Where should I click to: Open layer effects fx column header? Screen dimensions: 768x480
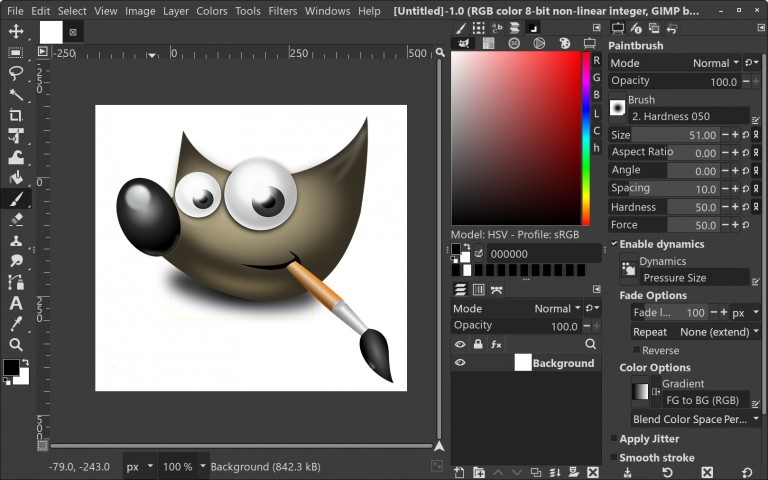[496, 345]
